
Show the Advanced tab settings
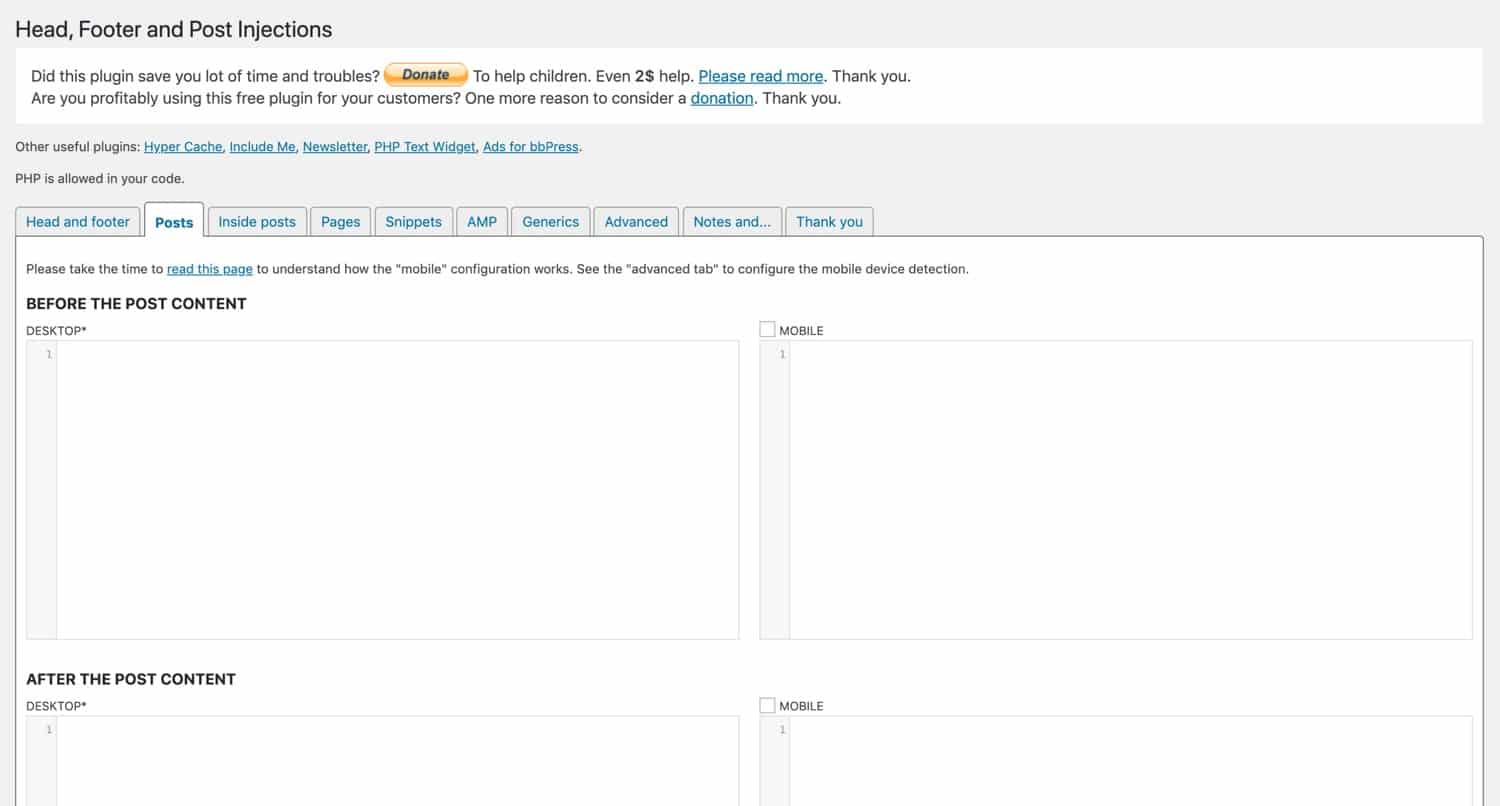[x=636, y=222]
